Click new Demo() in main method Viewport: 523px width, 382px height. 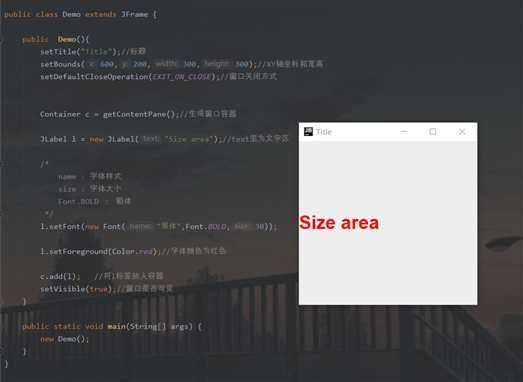click(x=65, y=339)
